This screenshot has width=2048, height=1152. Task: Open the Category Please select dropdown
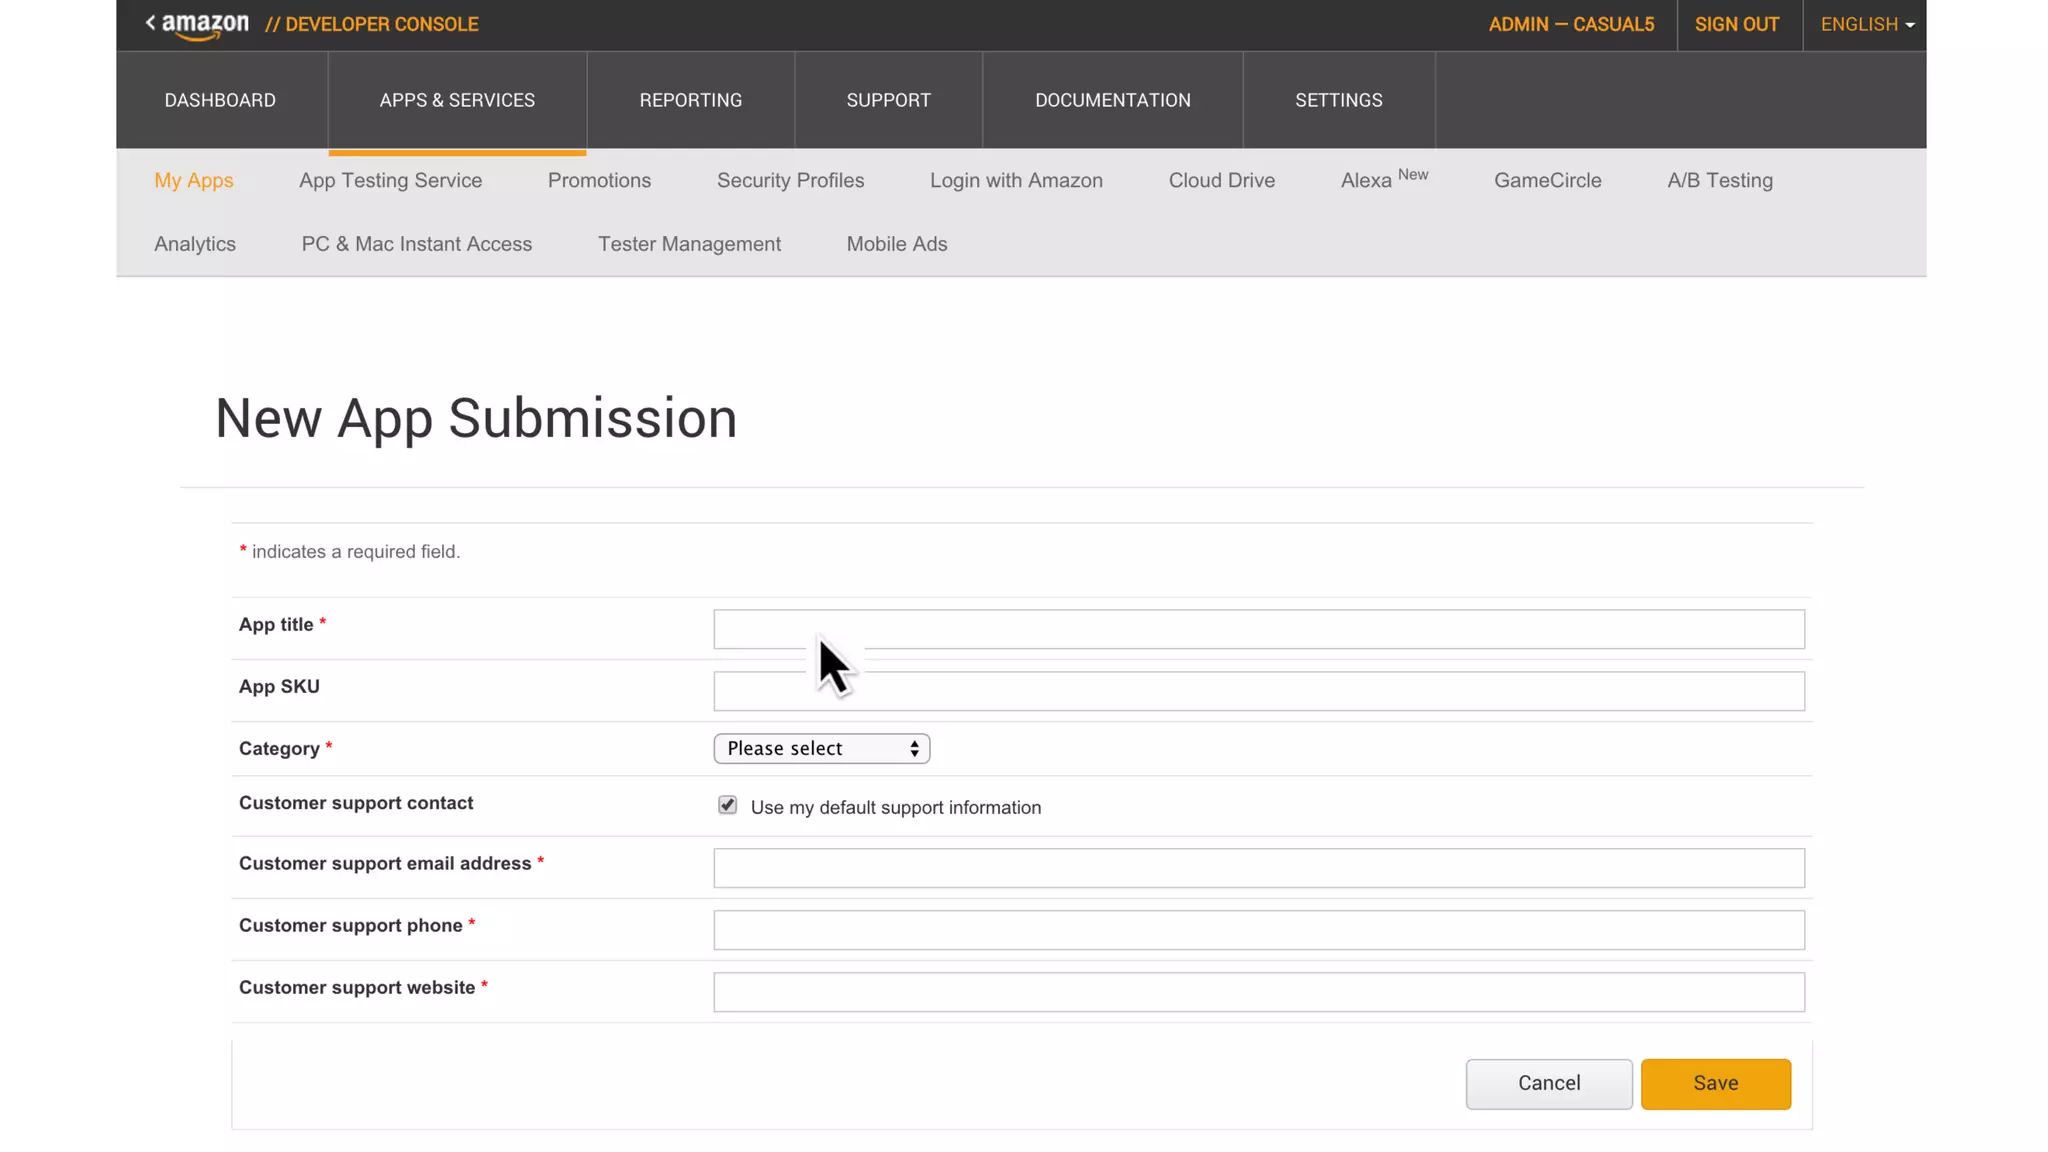pos(821,749)
